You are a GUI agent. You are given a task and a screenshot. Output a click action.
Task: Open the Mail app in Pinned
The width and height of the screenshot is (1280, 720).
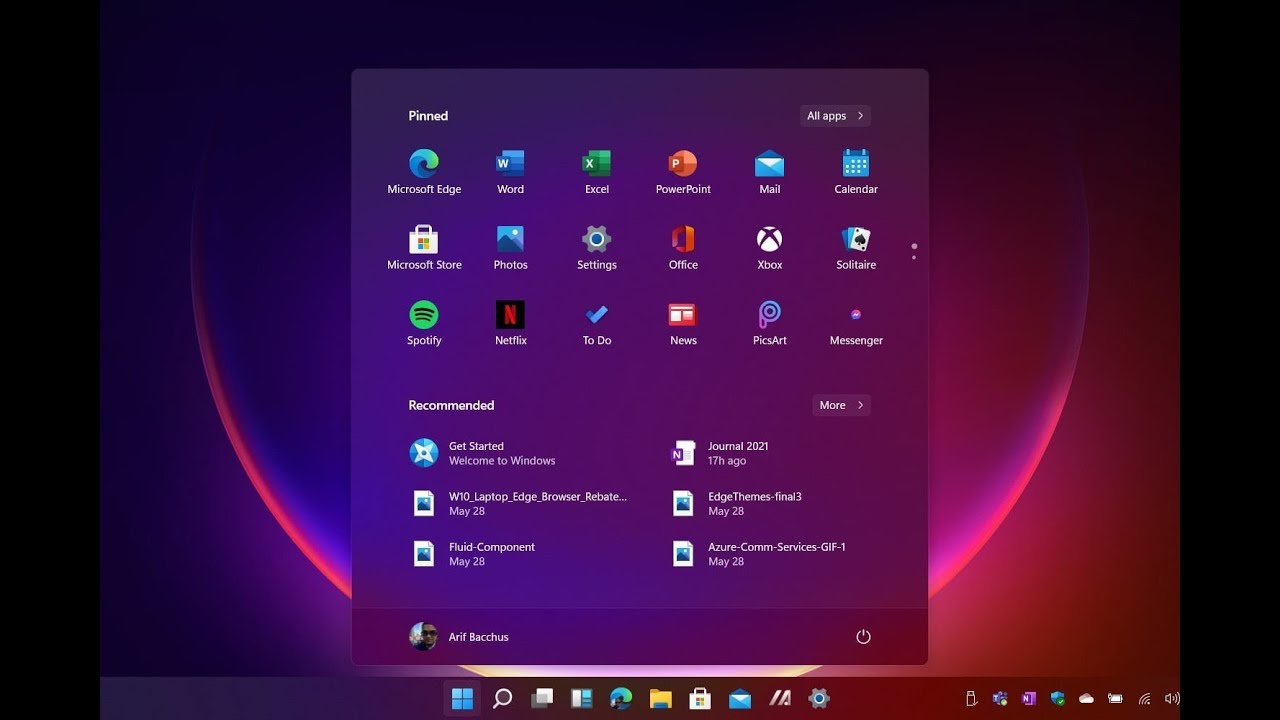click(769, 172)
